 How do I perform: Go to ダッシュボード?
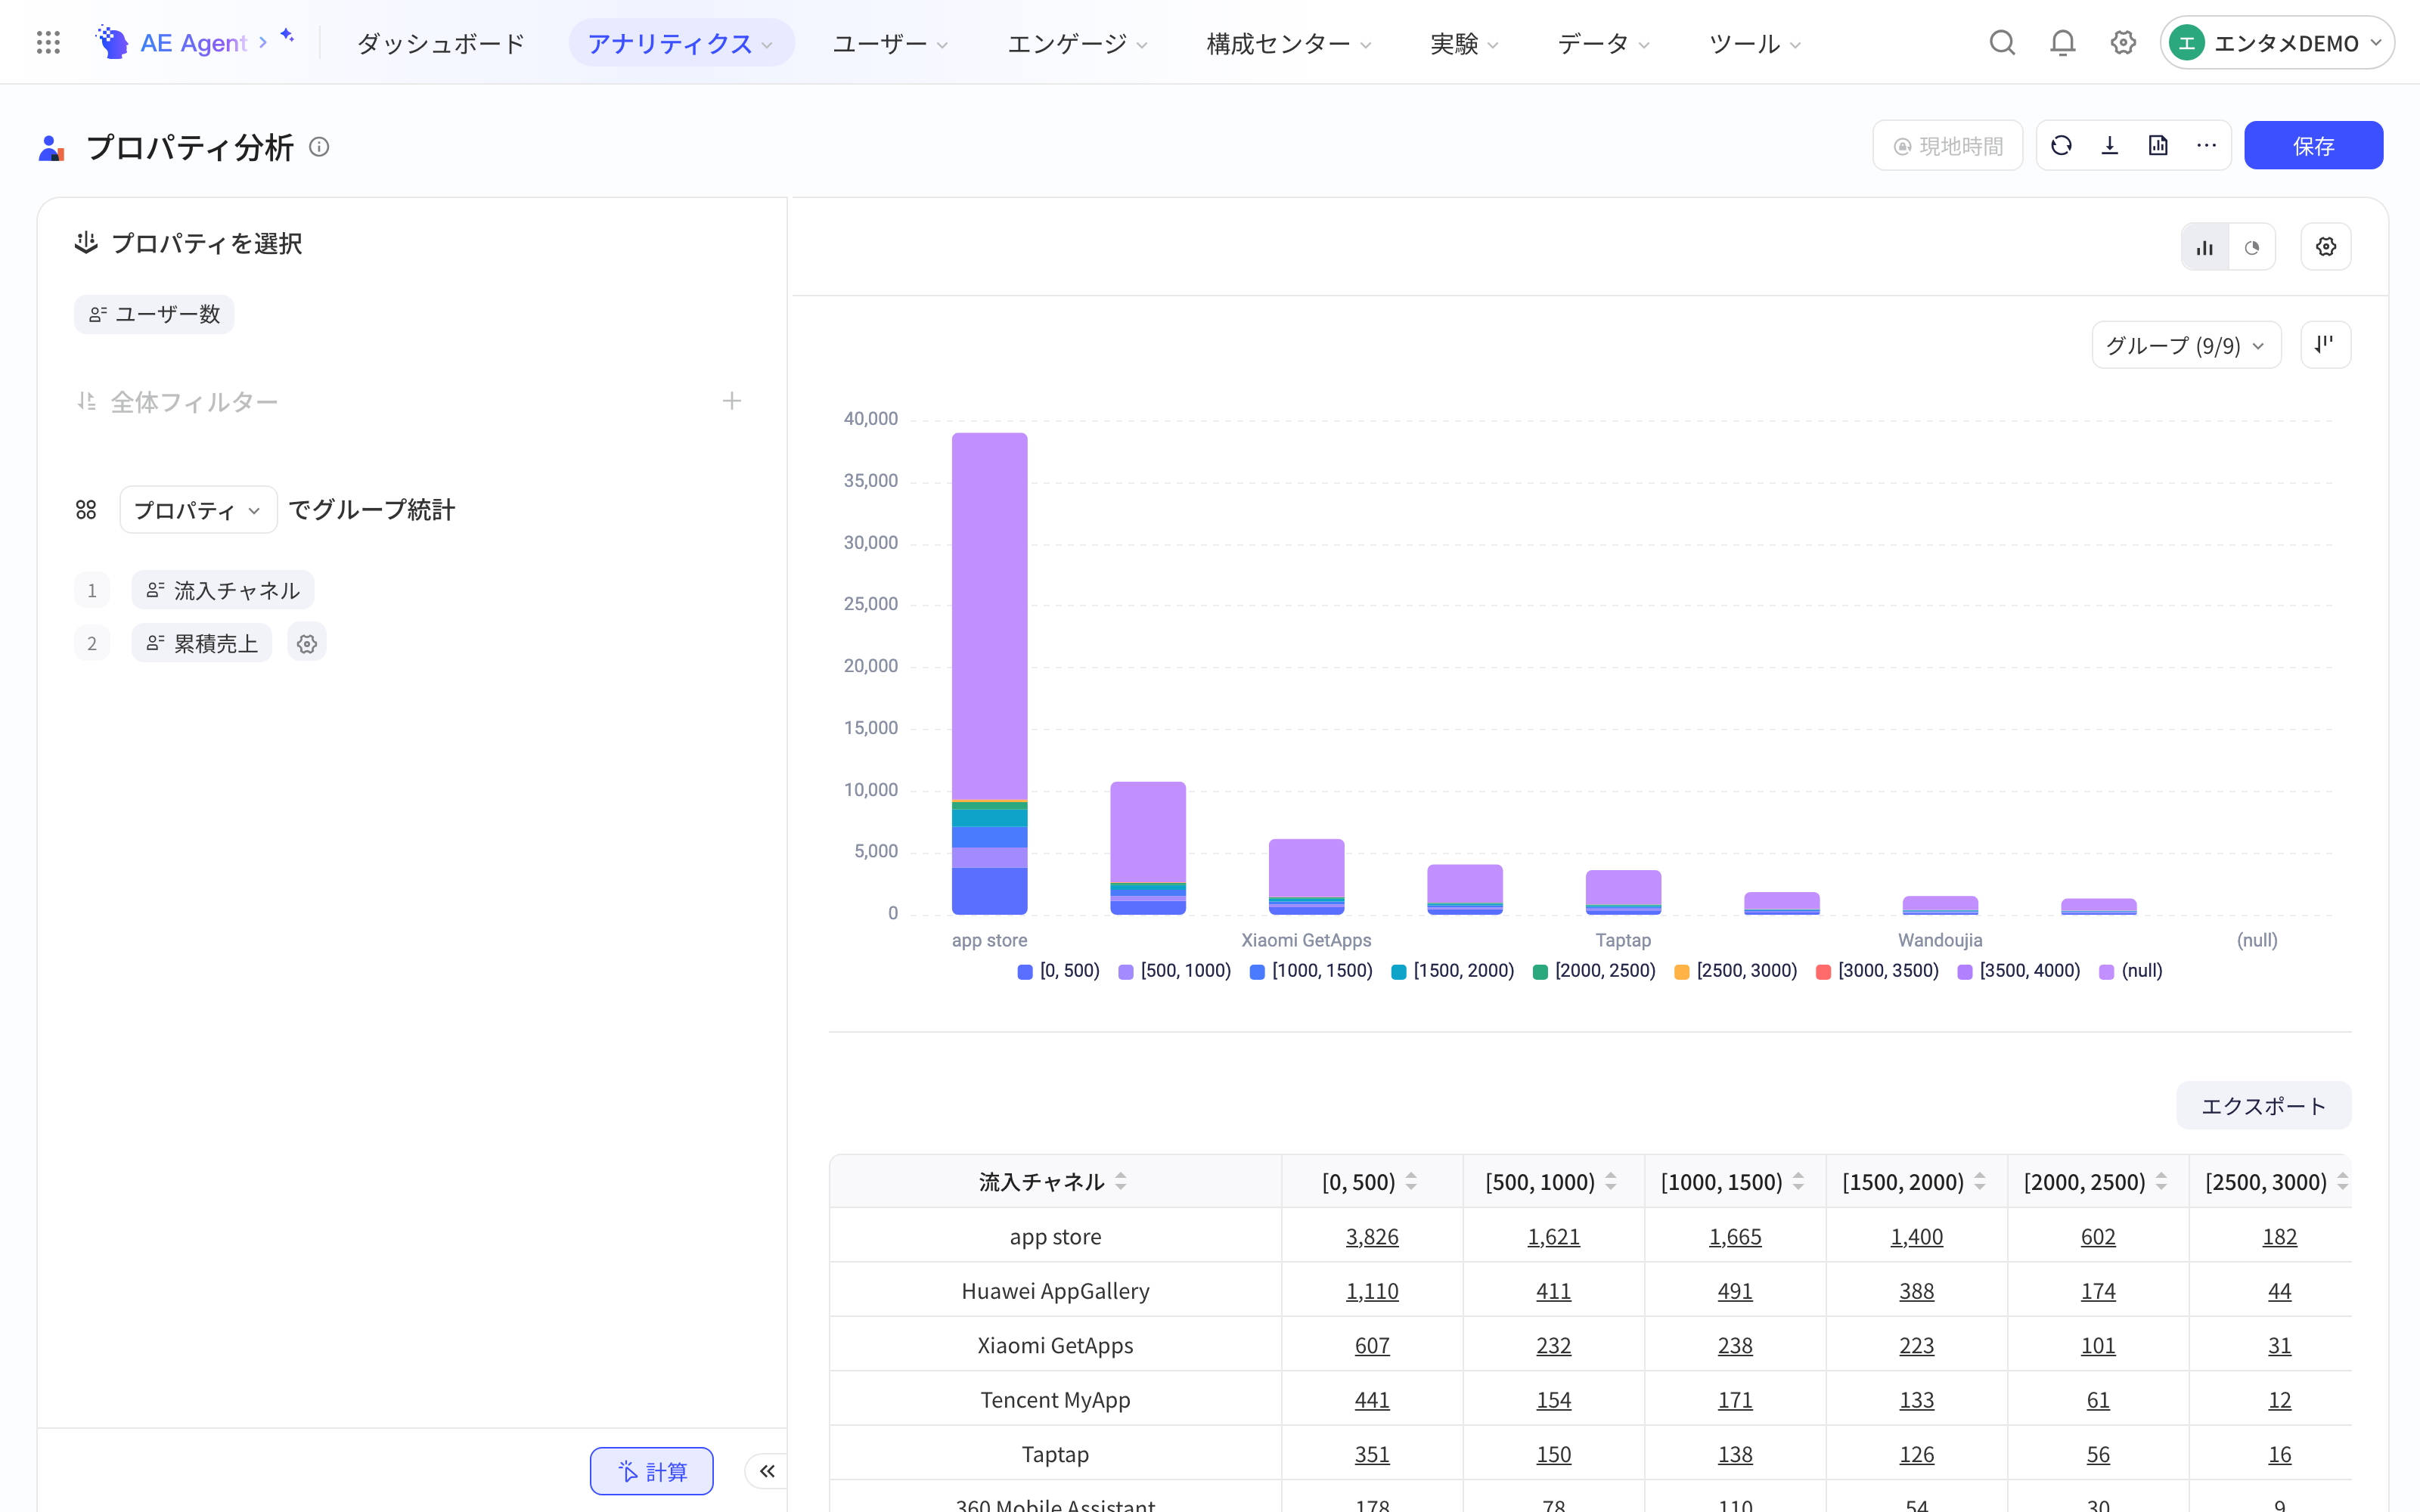point(441,43)
